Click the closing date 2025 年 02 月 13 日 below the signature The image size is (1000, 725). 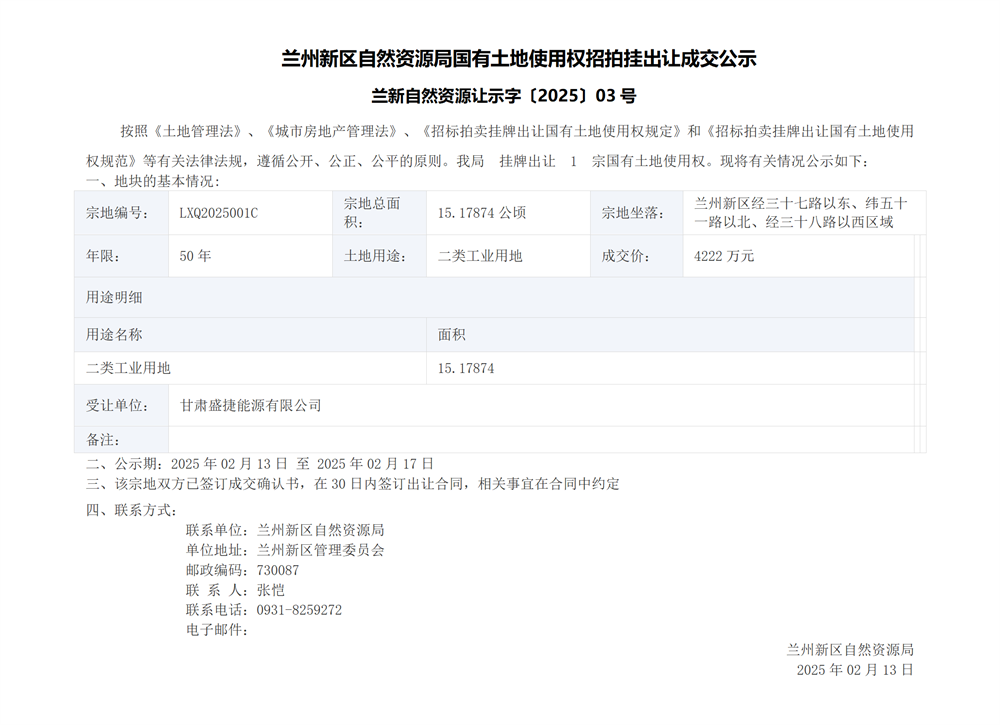[855, 670]
